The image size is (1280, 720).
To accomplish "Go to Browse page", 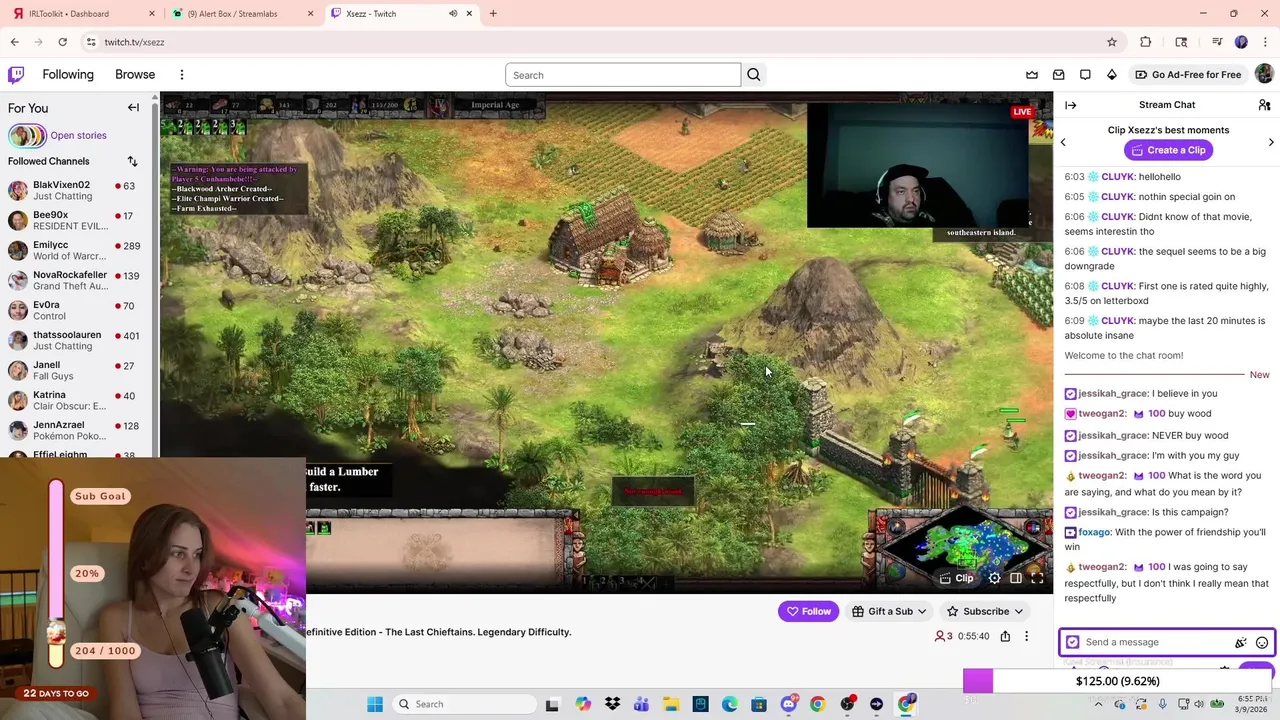I will pyautogui.click(x=135, y=75).
